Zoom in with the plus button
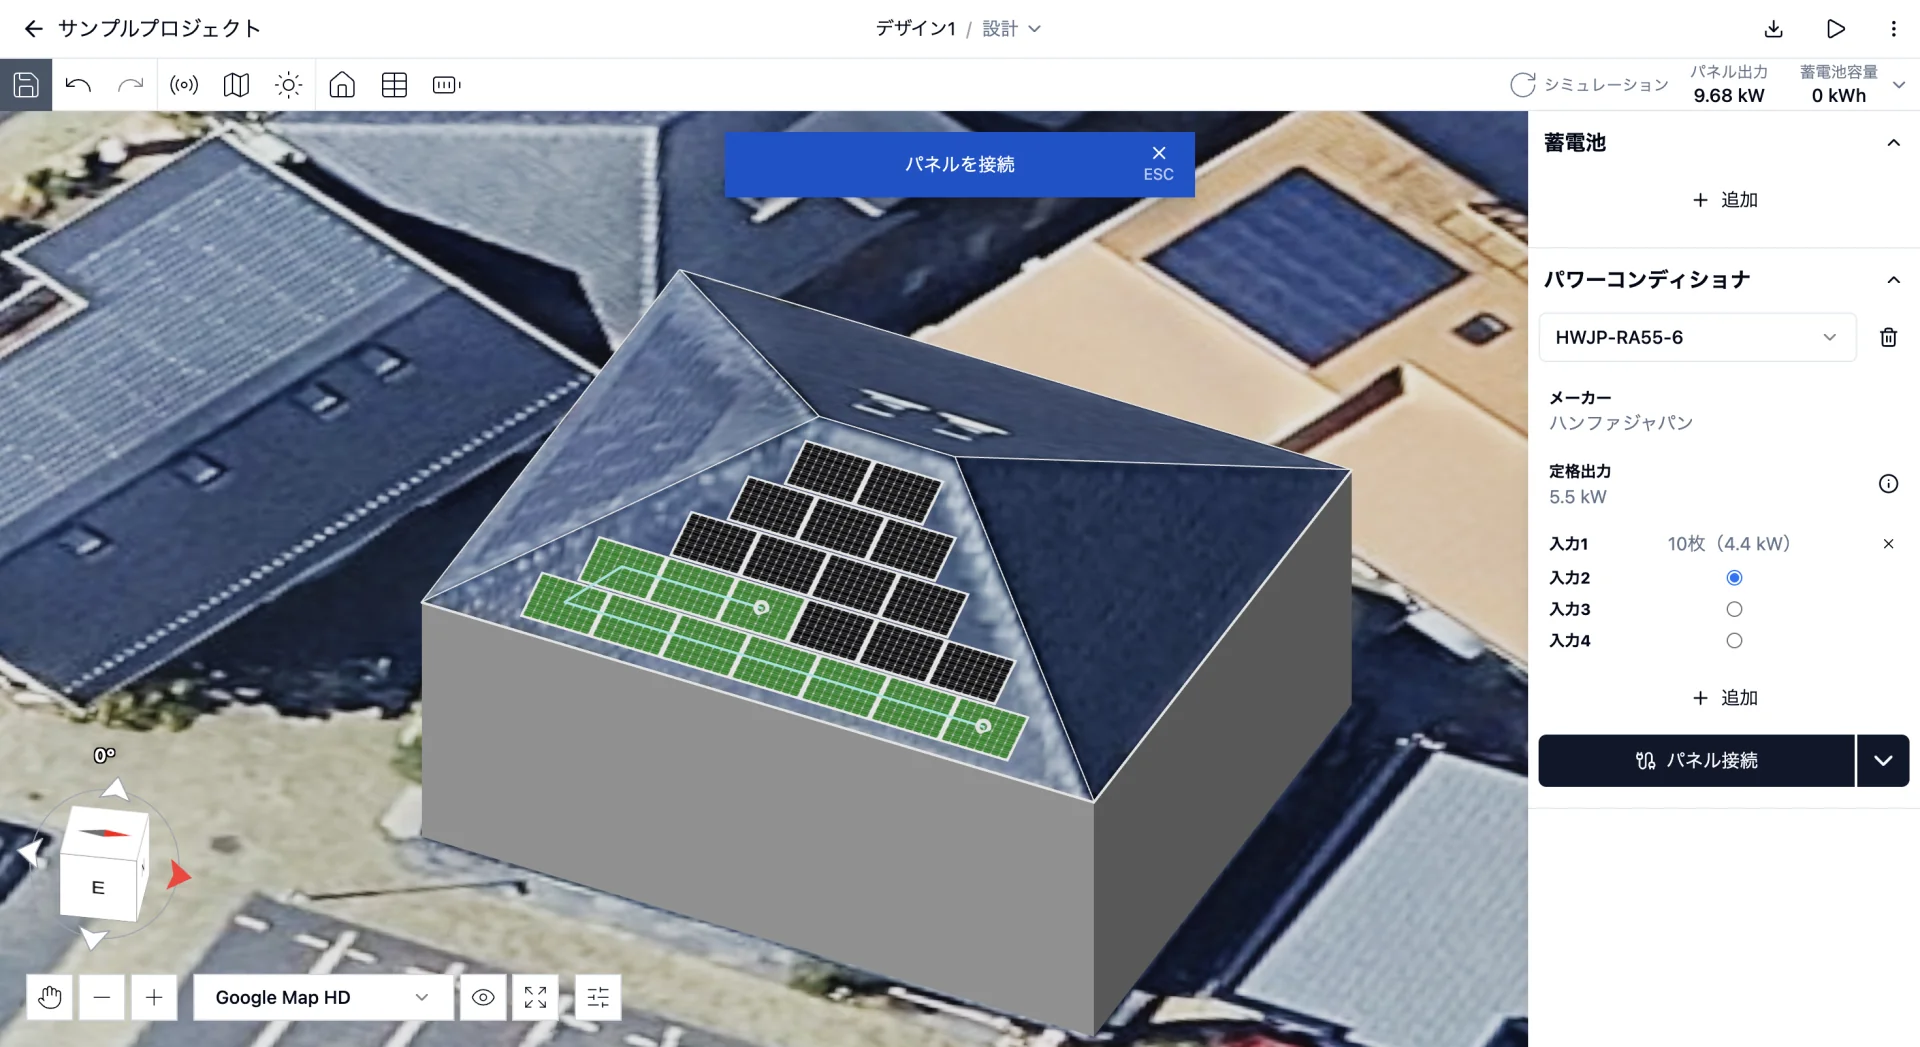The width and height of the screenshot is (1920, 1047). coord(154,997)
